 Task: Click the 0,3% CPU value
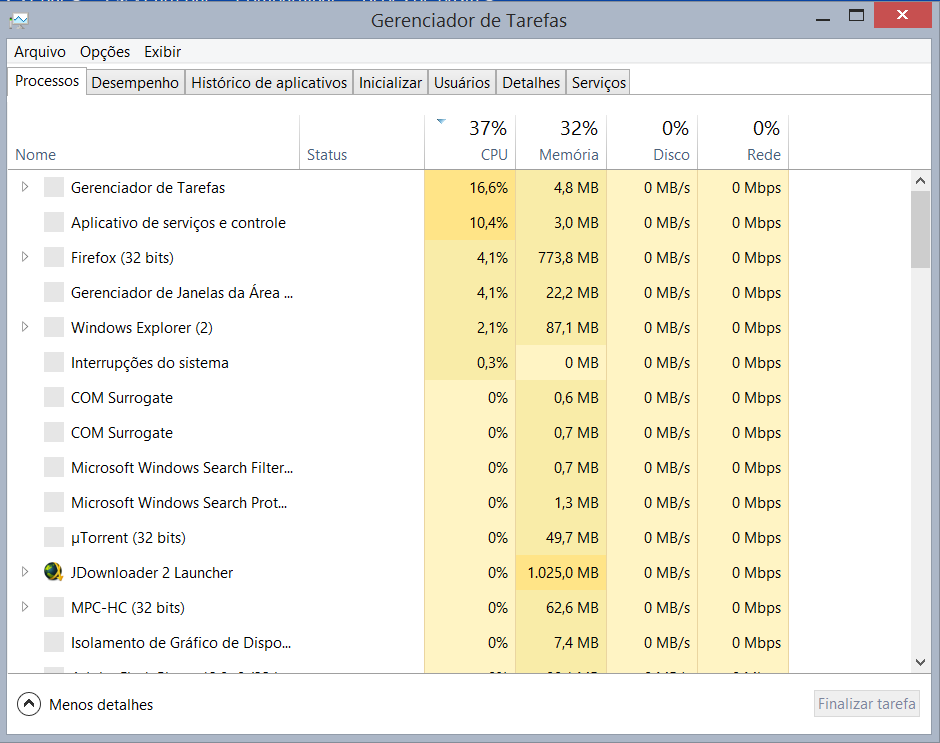pos(492,363)
